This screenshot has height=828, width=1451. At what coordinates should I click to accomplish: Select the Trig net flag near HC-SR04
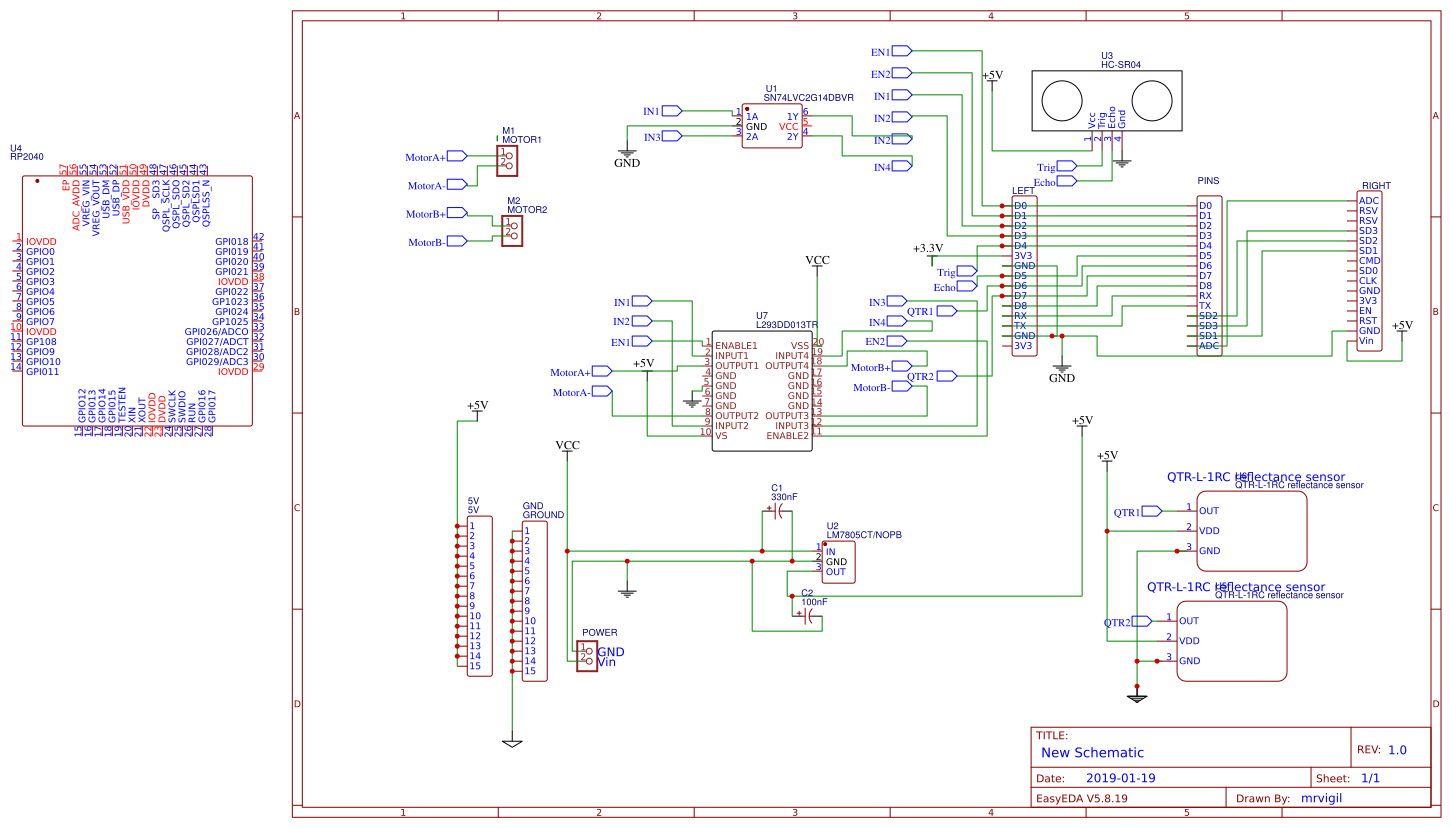click(1057, 166)
